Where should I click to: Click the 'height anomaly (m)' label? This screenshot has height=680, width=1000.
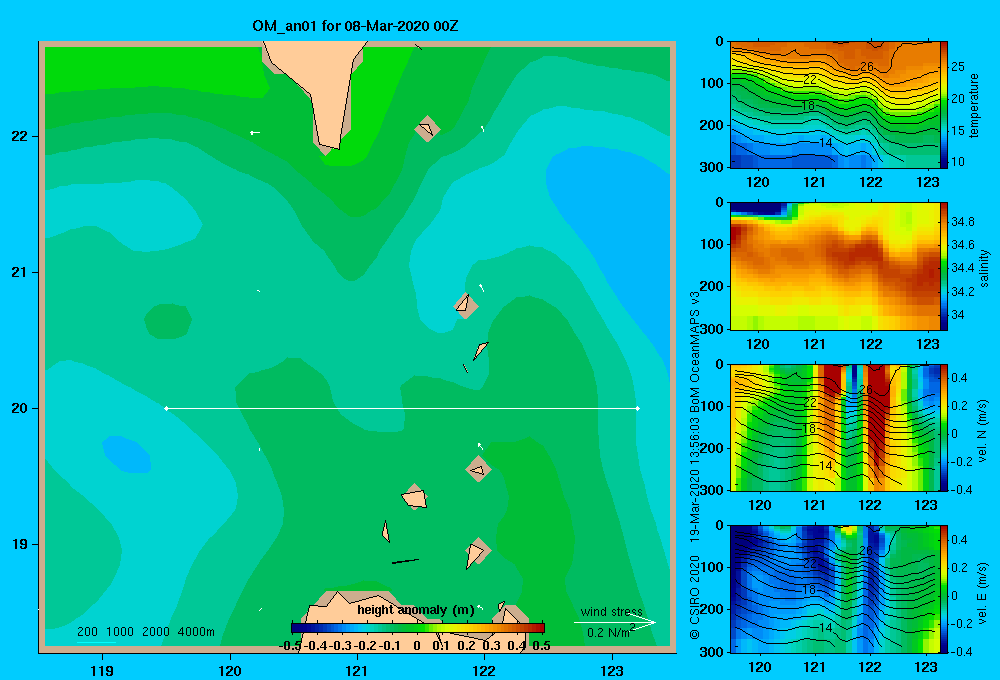416,610
